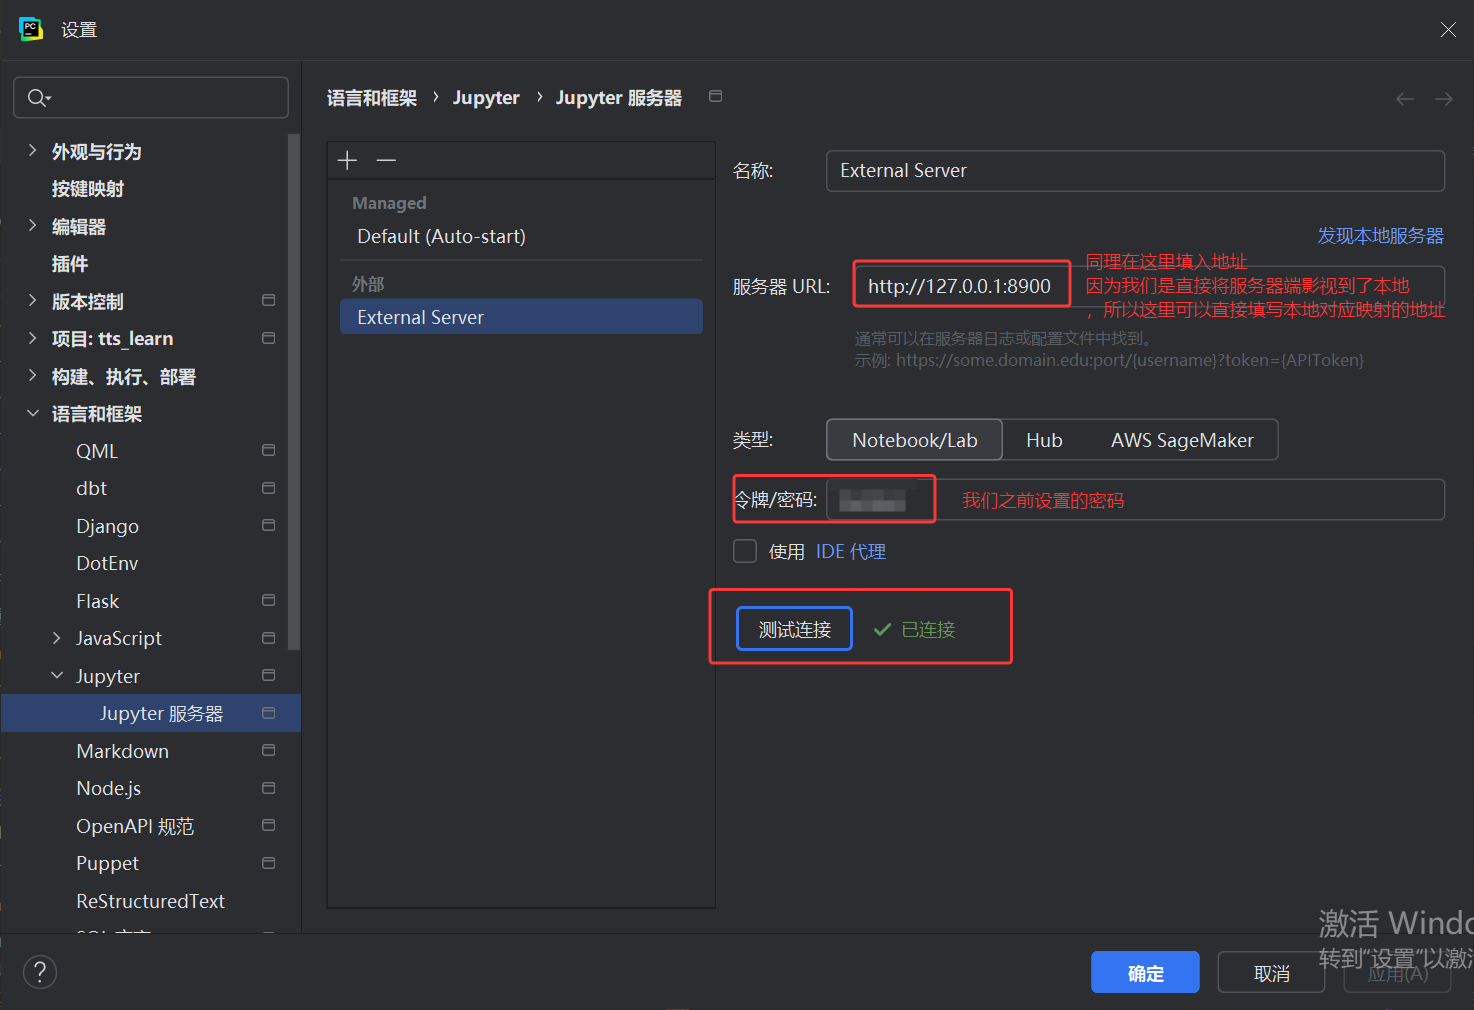Click project-scope icon next to Markdown
Viewport: 1474px width, 1010px height.
pos(268,750)
